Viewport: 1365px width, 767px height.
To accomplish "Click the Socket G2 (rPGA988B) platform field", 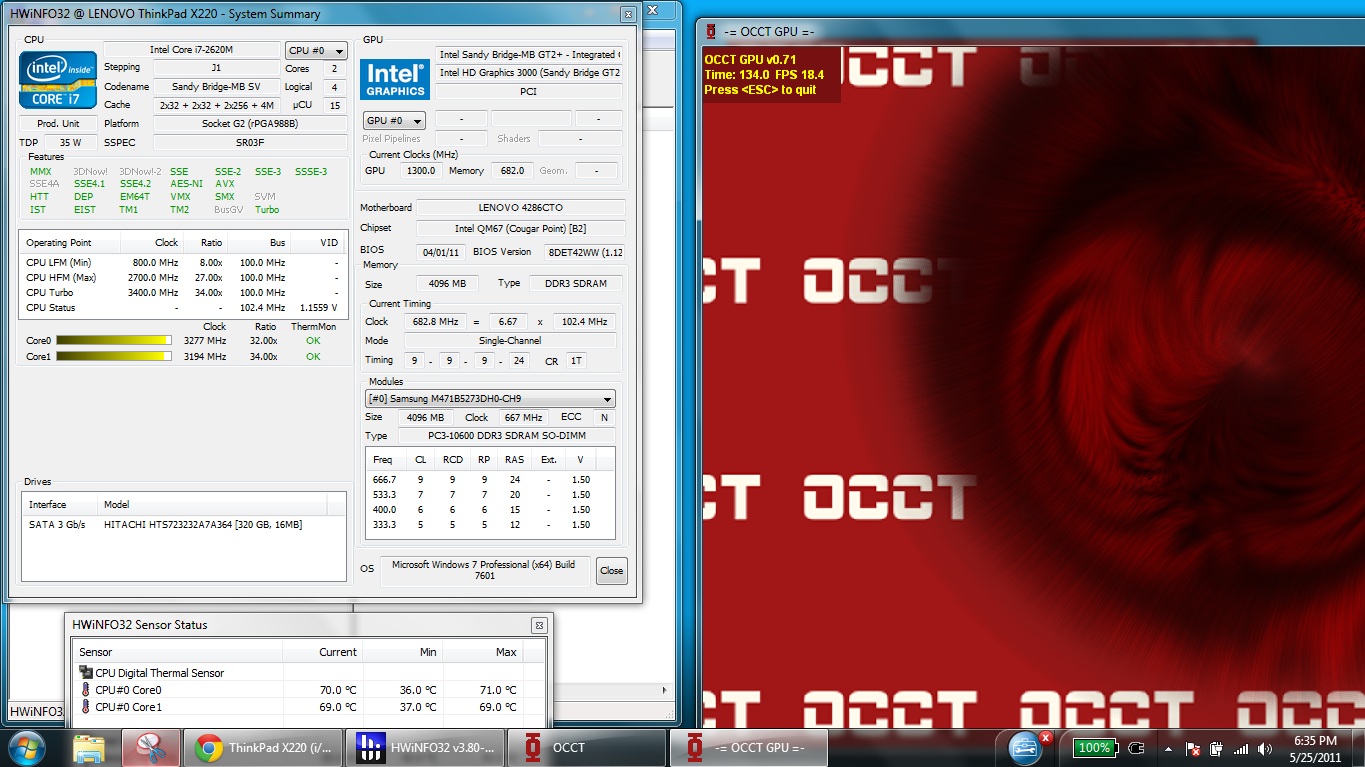I will click(x=250, y=124).
